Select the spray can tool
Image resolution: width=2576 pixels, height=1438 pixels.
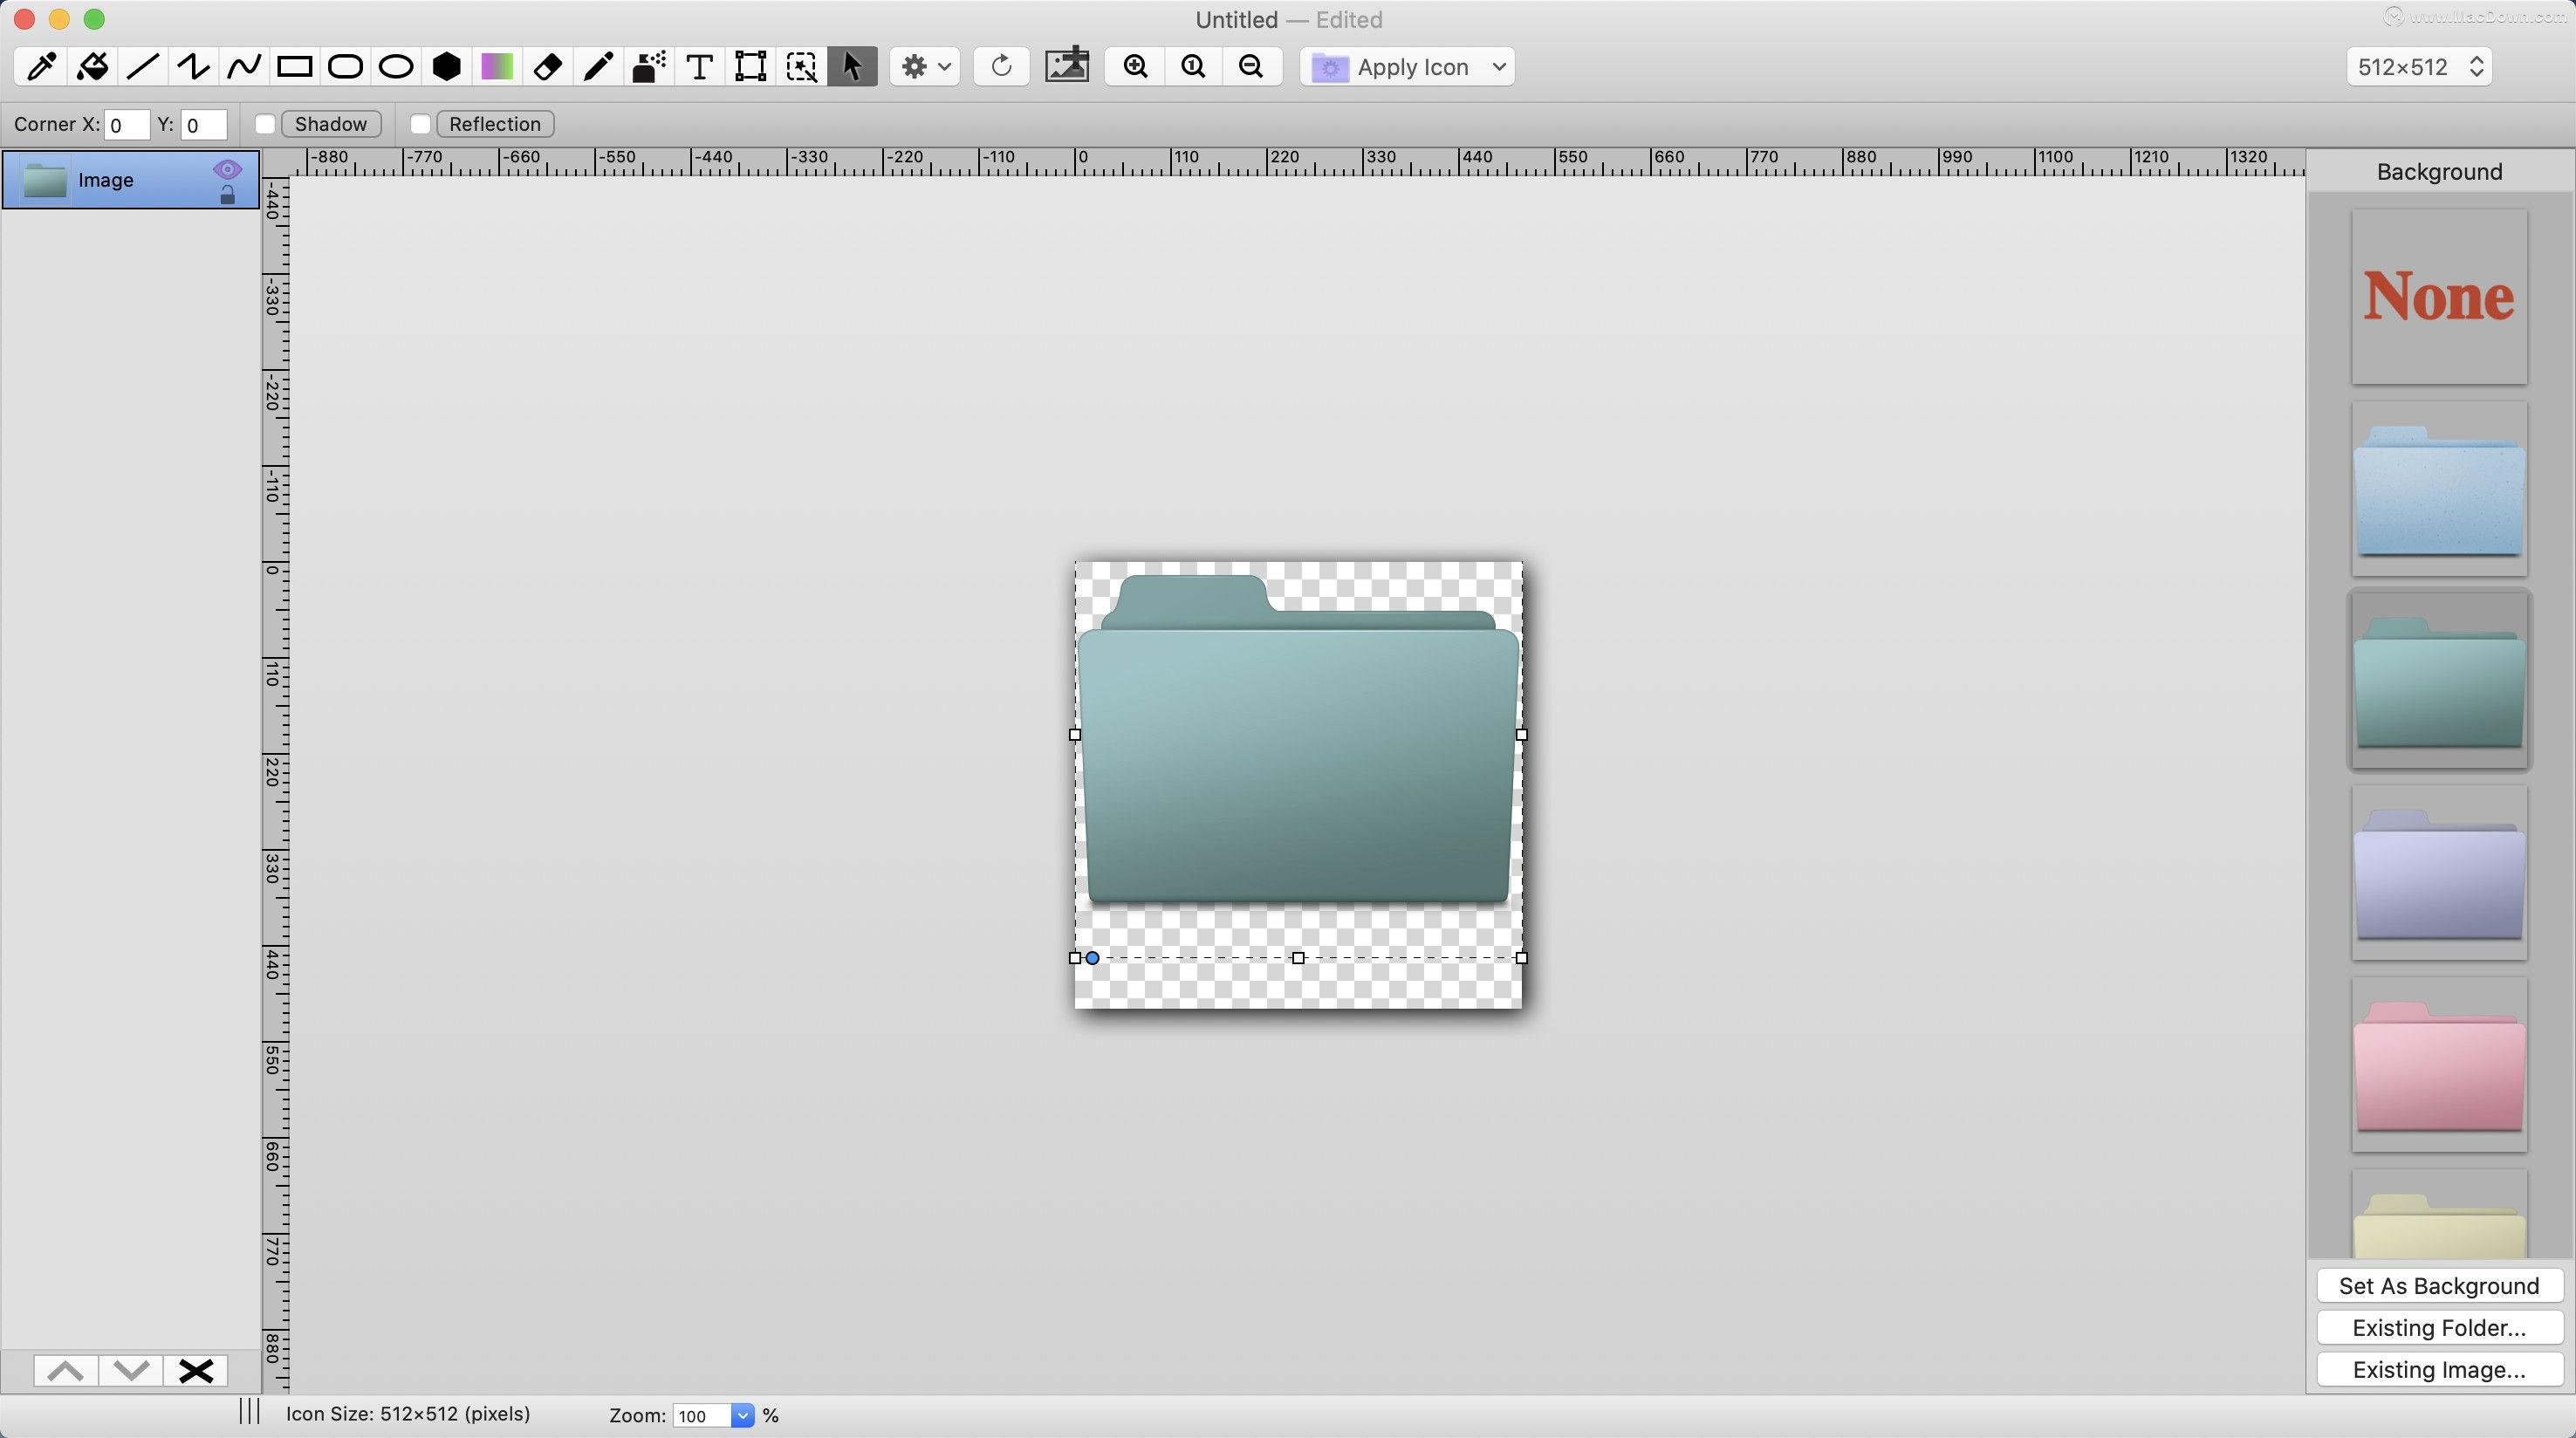(649, 67)
